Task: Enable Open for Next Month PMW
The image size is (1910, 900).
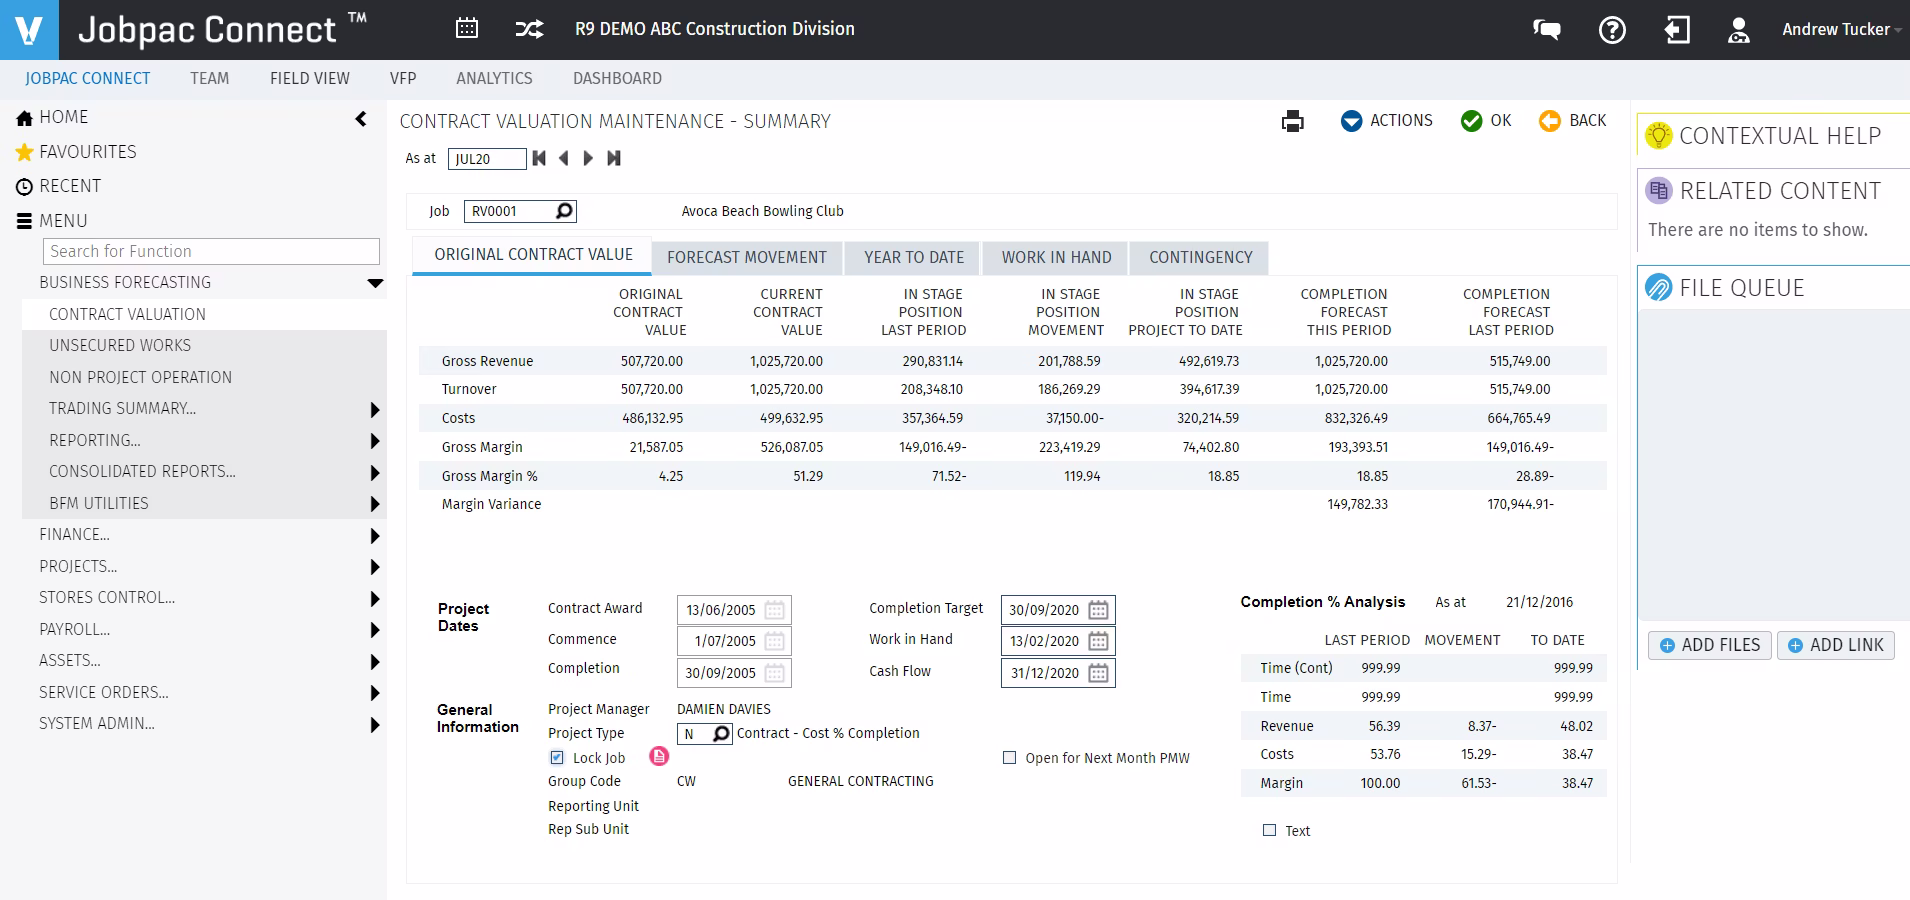Action: coord(1009,758)
